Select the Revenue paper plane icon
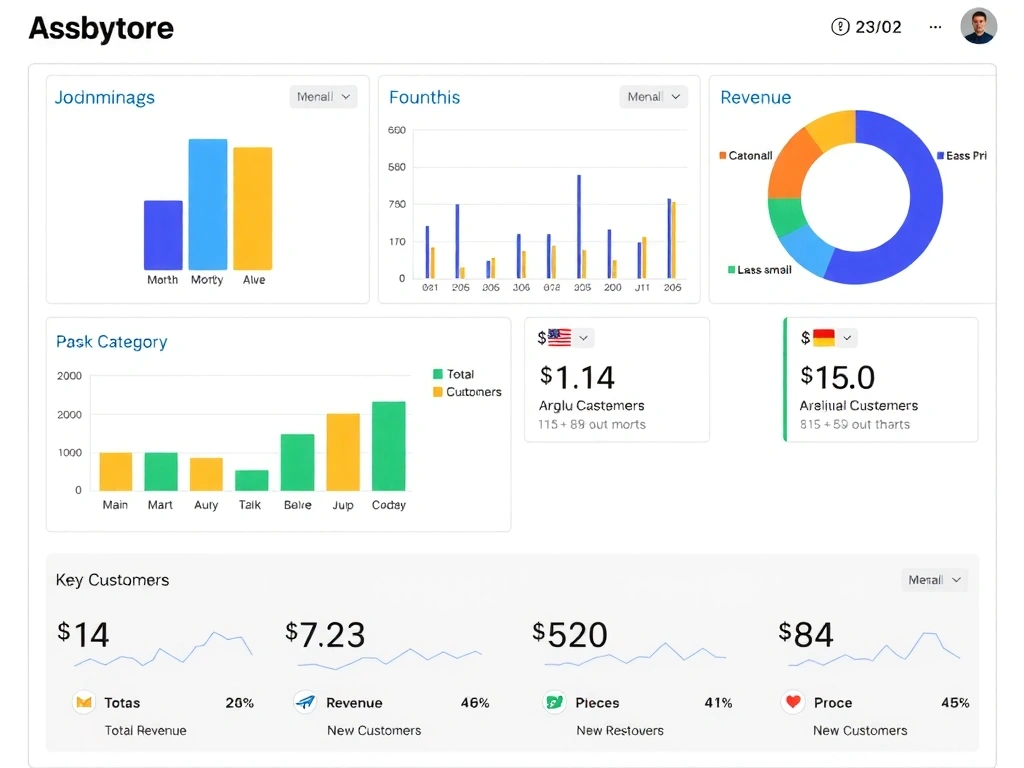Screen dimensions: 1024x768 304,703
